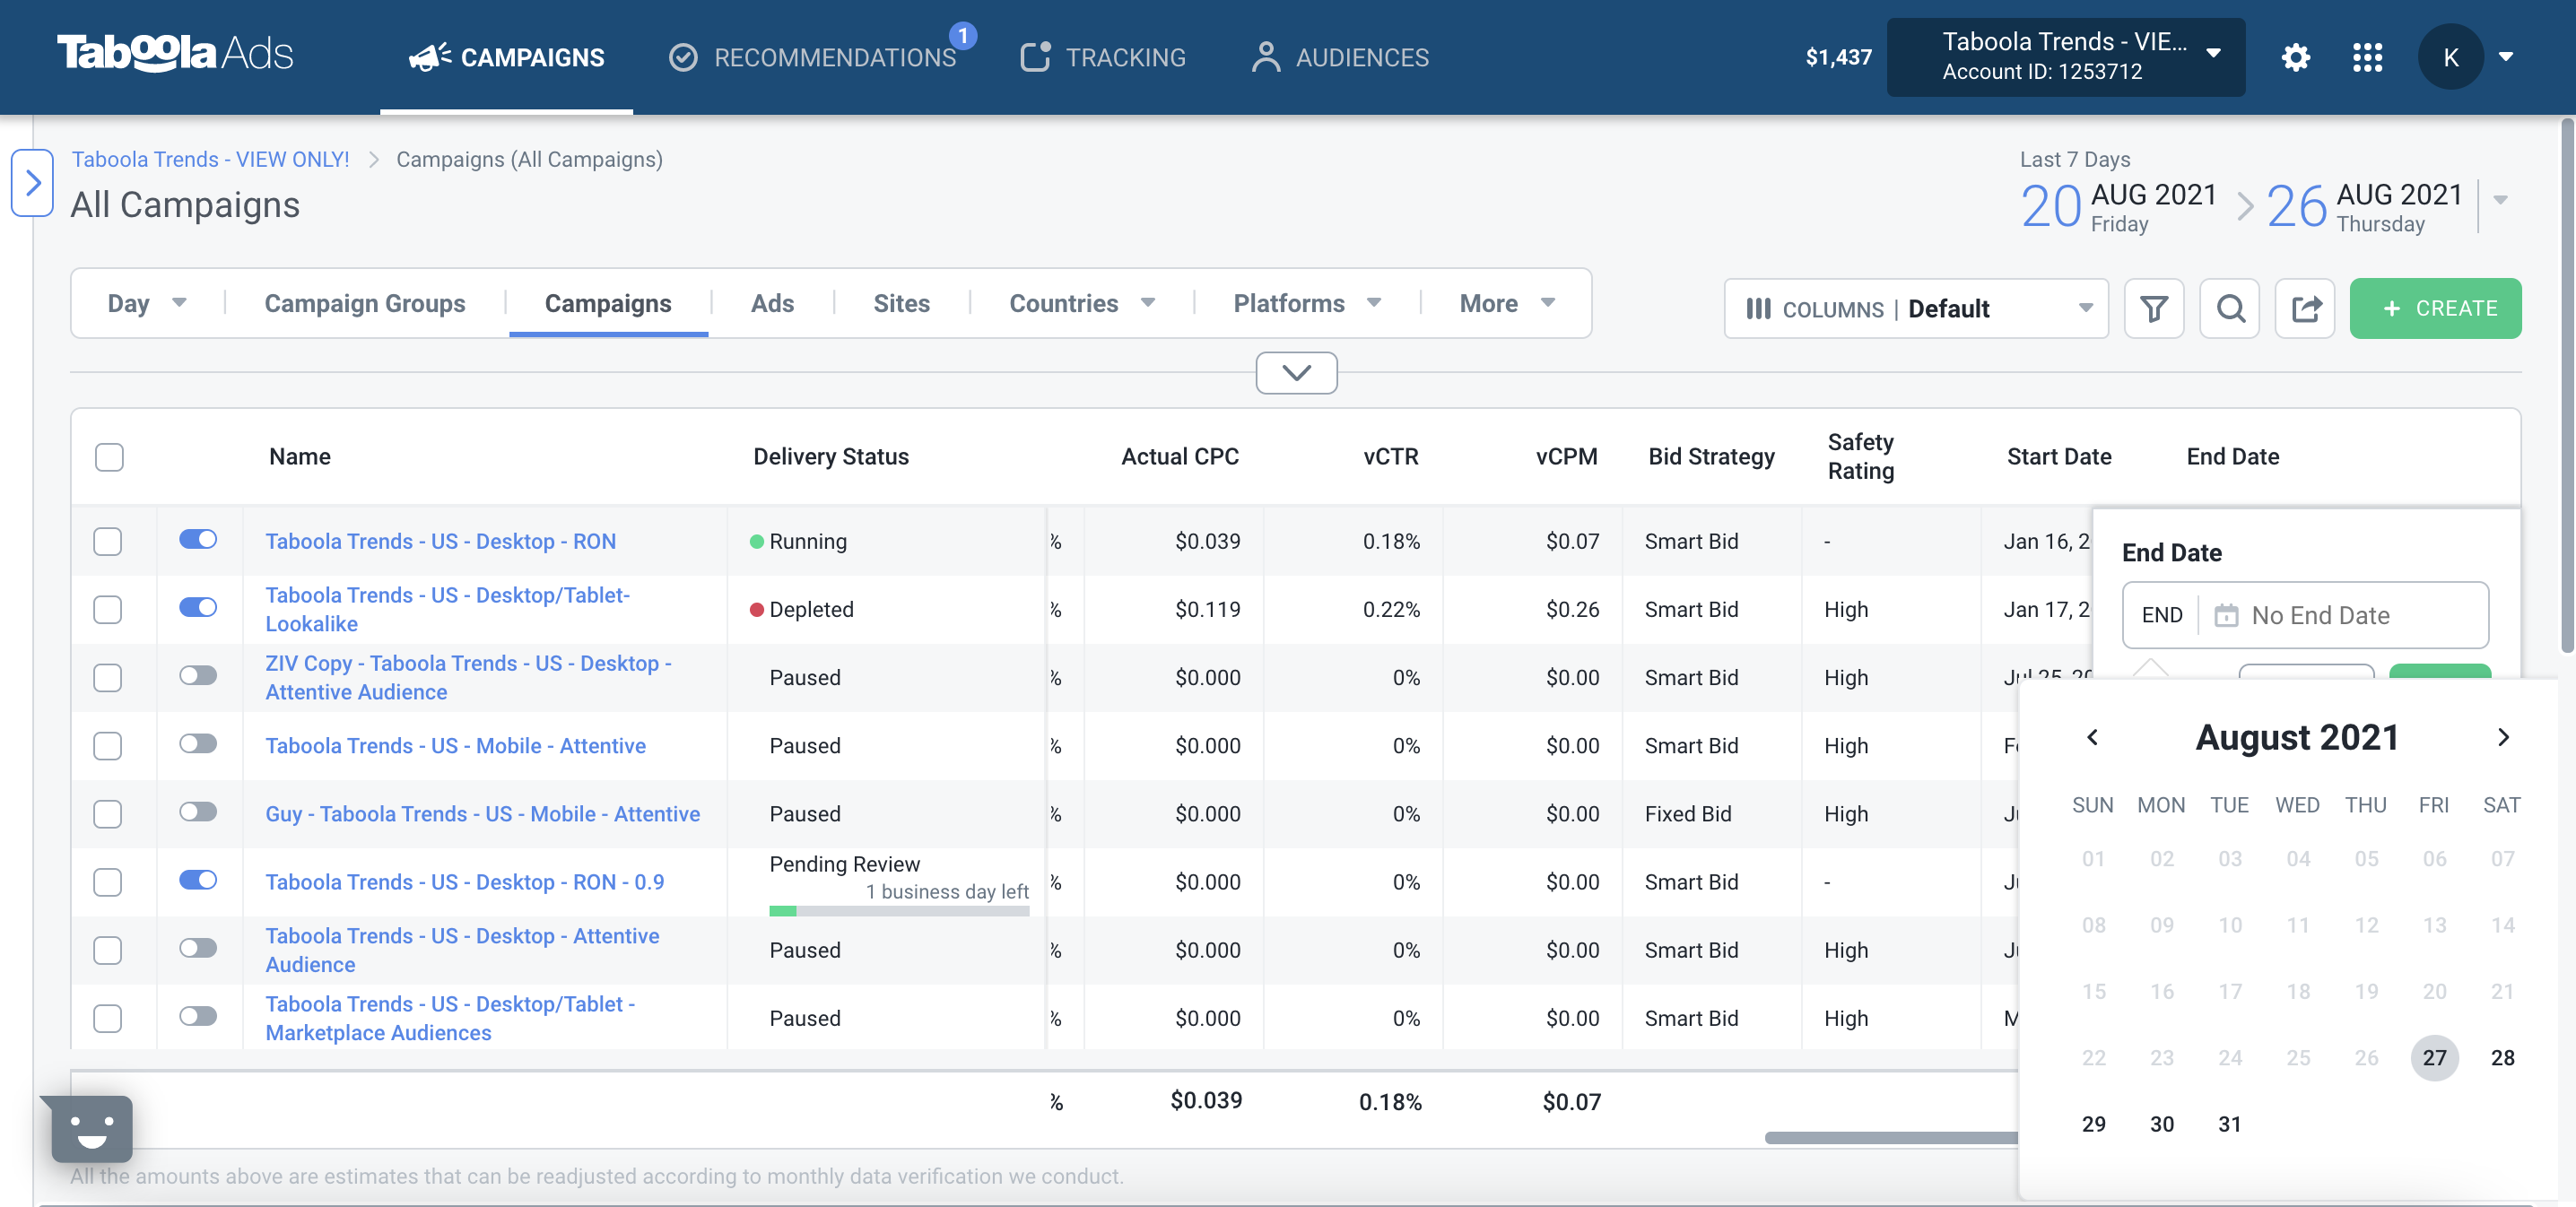Switch to Ads tab
The image size is (2576, 1207).
point(772,303)
